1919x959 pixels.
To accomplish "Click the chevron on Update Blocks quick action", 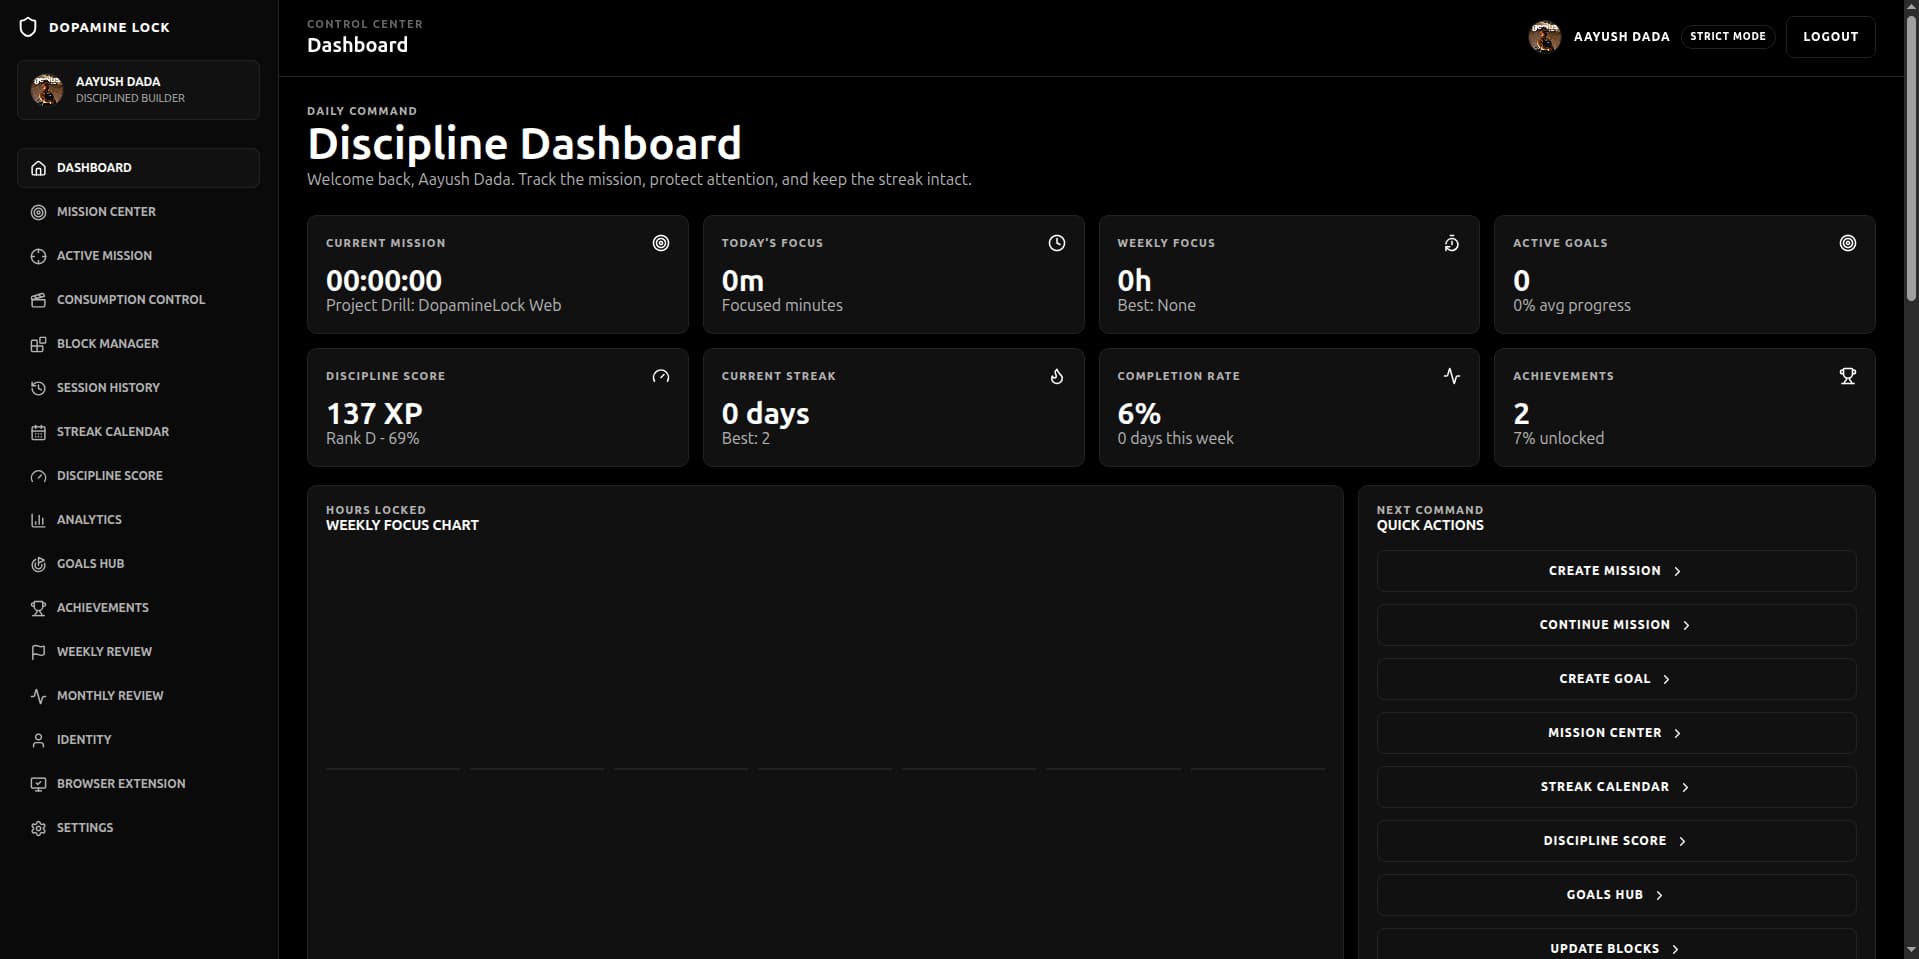I will pos(1675,949).
